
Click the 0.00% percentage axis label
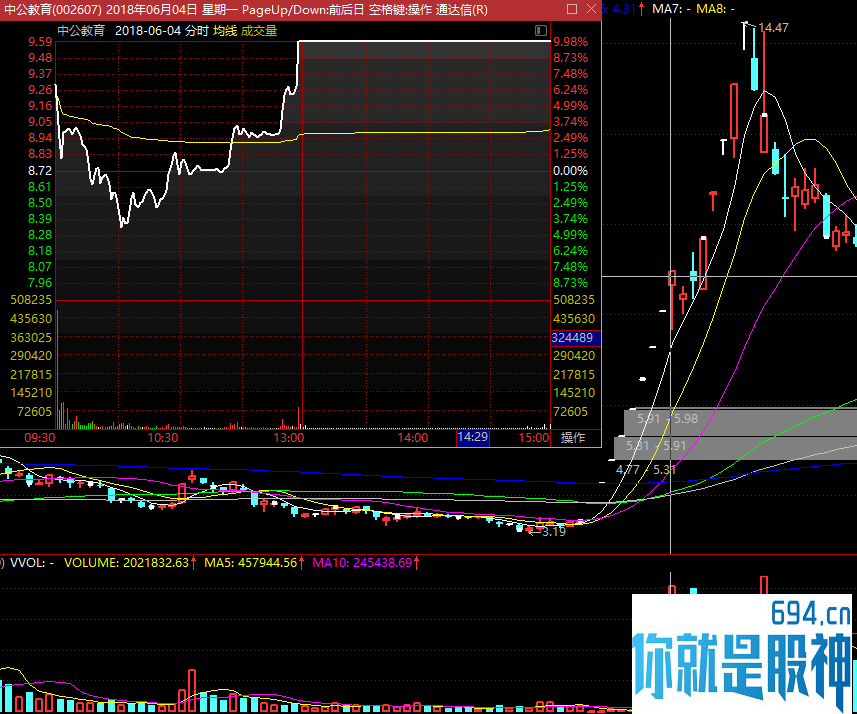click(571, 171)
